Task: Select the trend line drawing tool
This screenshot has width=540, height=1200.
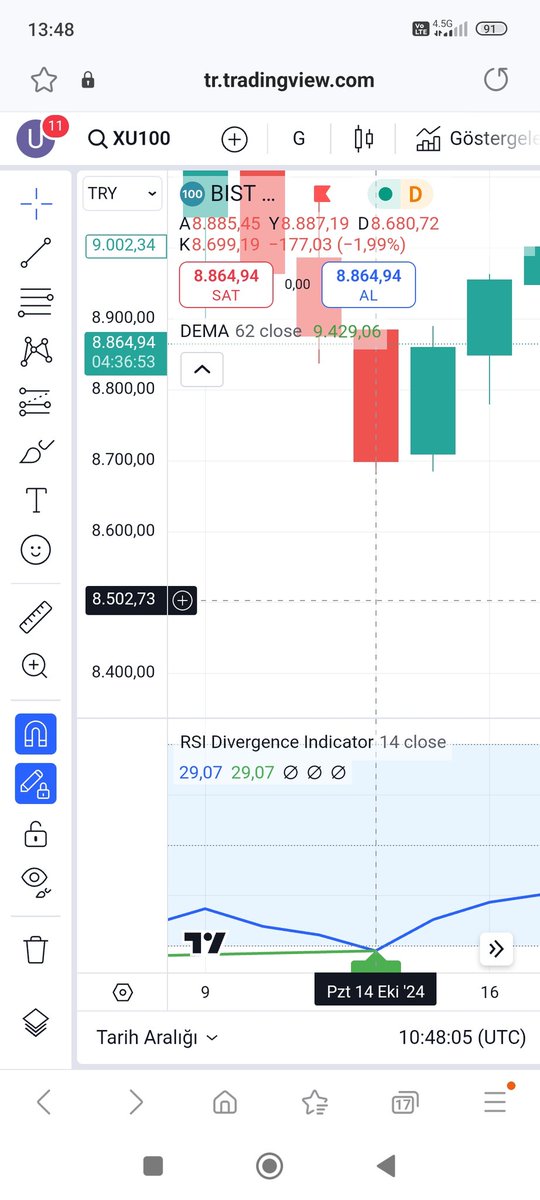Action: pos(36,252)
